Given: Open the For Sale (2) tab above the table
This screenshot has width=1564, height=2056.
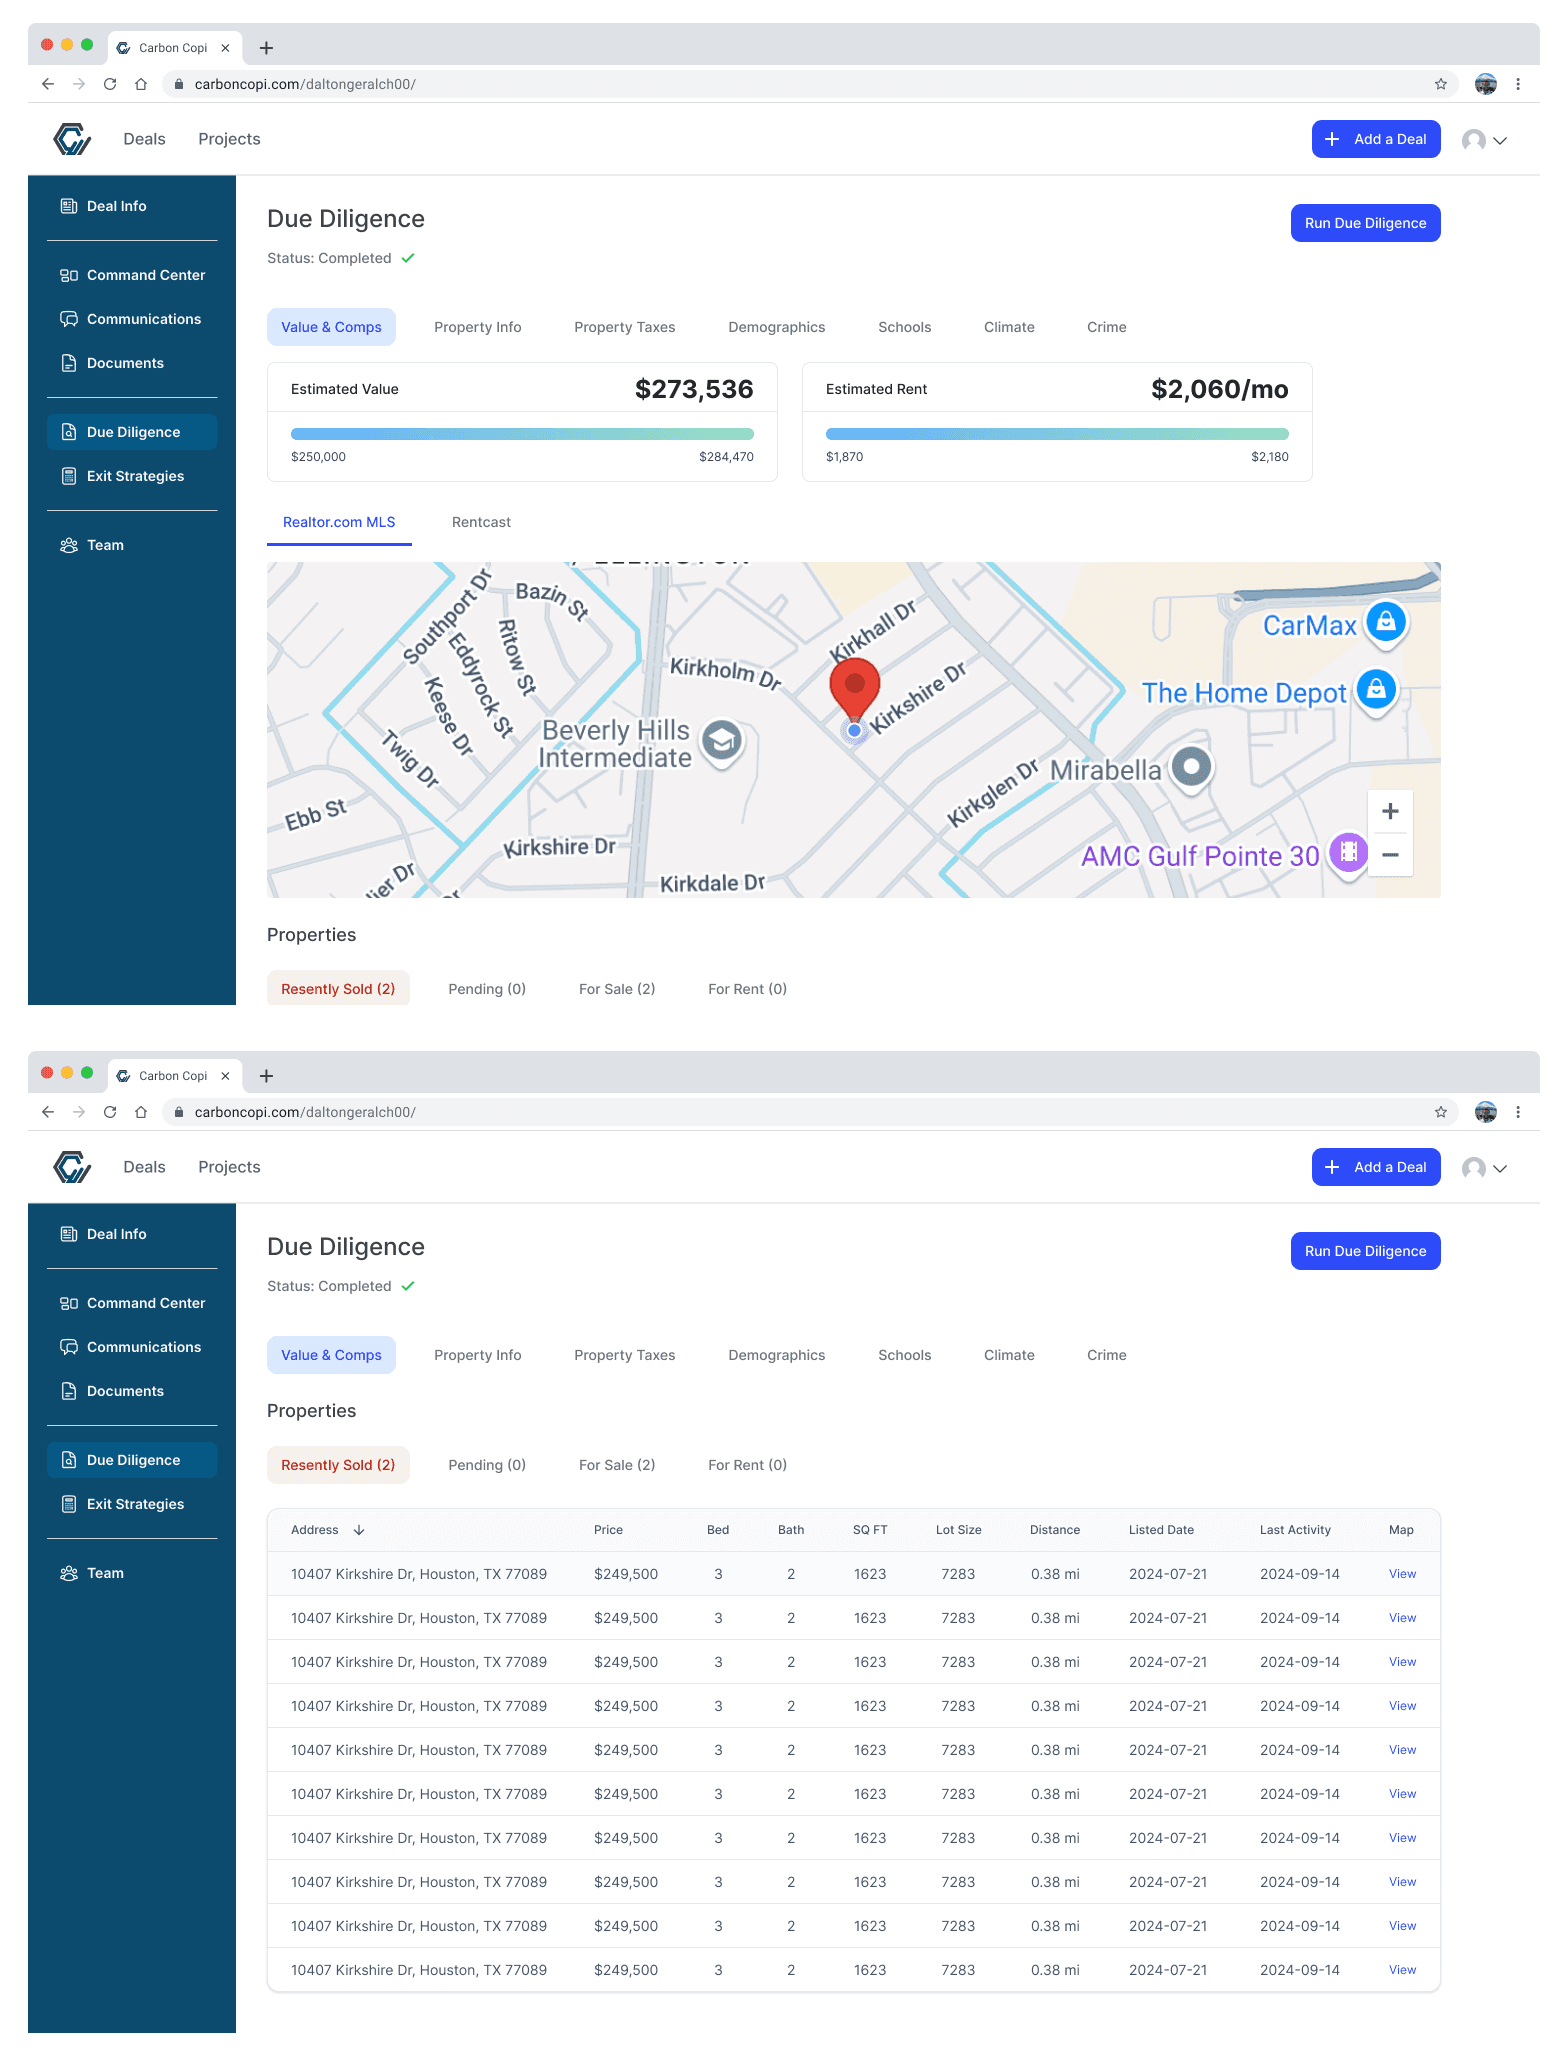Looking at the screenshot, I should (617, 1465).
